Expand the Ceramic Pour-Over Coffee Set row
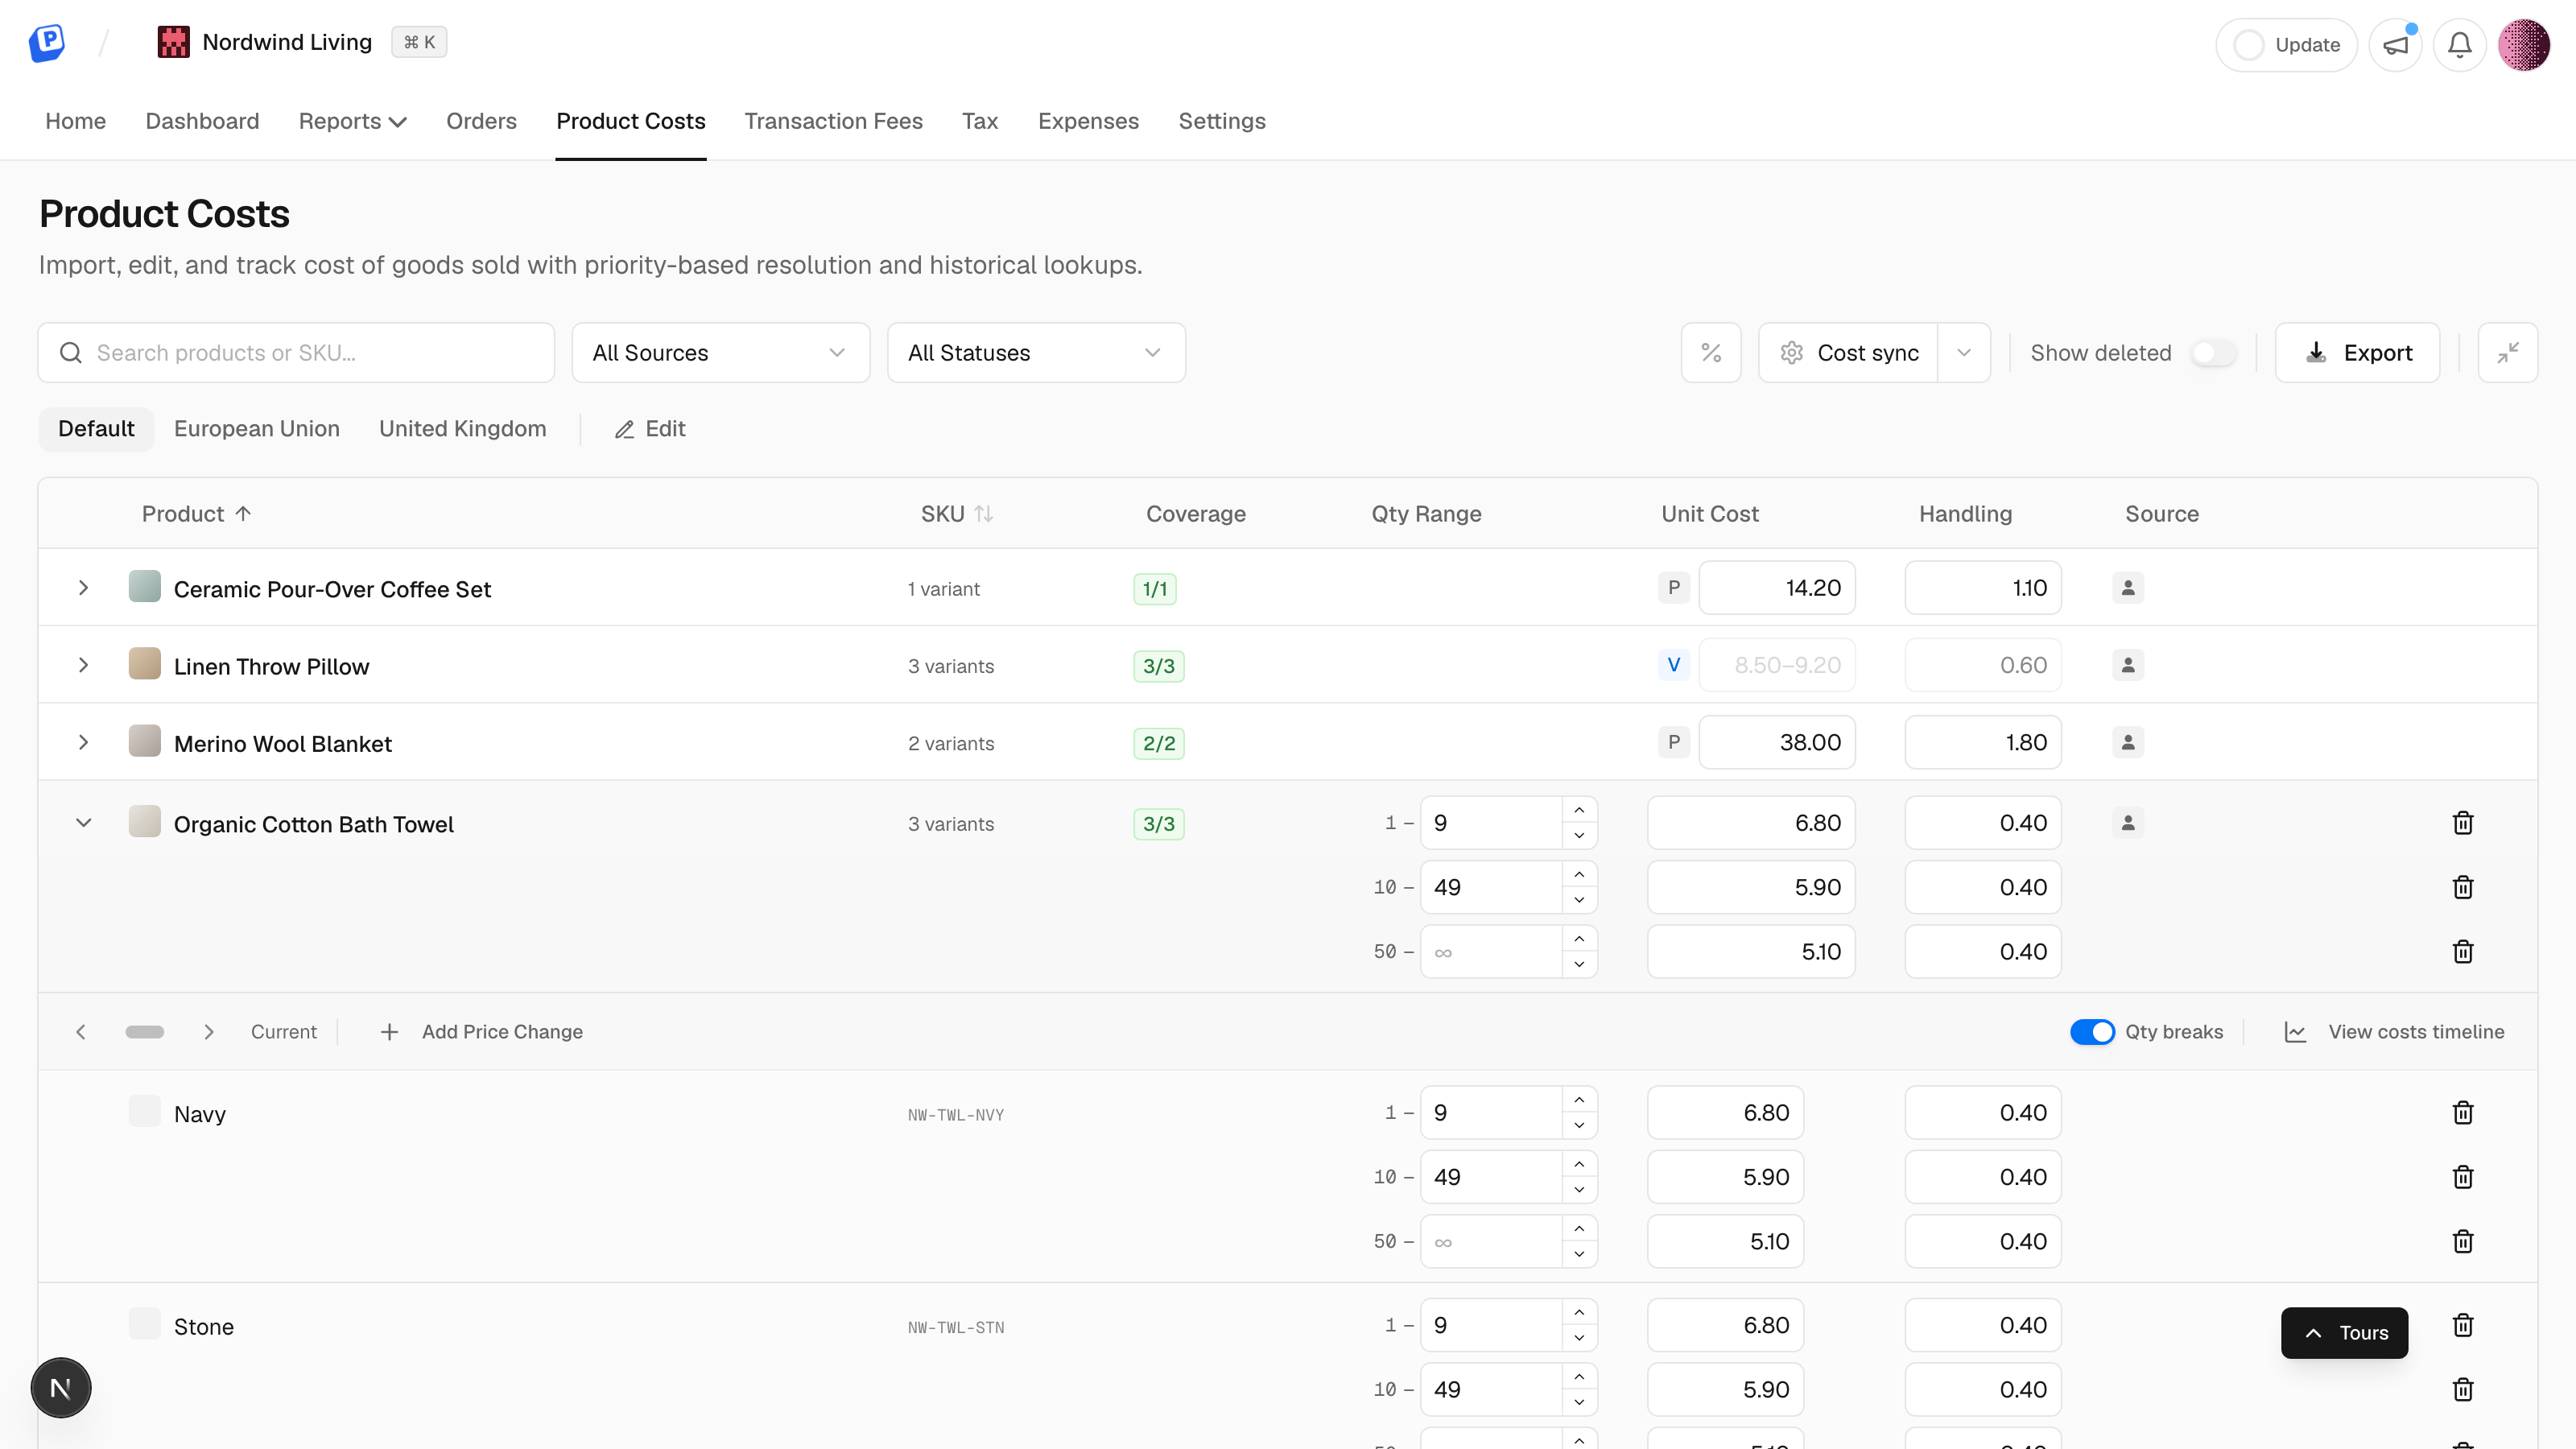The width and height of the screenshot is (2576, 1449). (x=84, y=588)
